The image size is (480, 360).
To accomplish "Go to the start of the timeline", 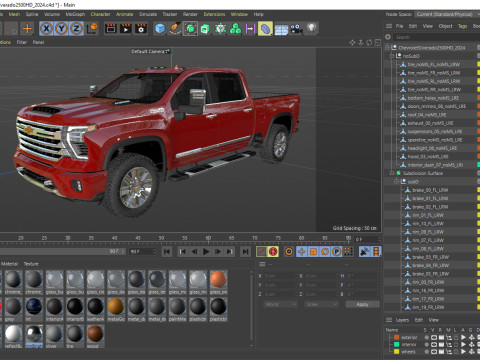I will coord(167,251).
